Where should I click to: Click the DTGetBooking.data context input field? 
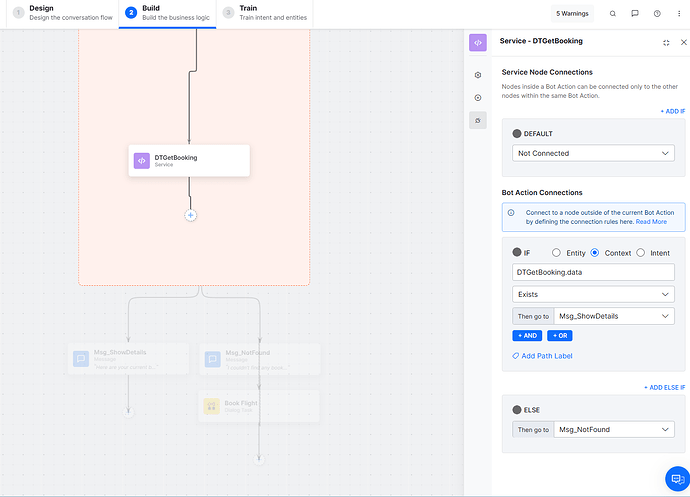point(593,272)
